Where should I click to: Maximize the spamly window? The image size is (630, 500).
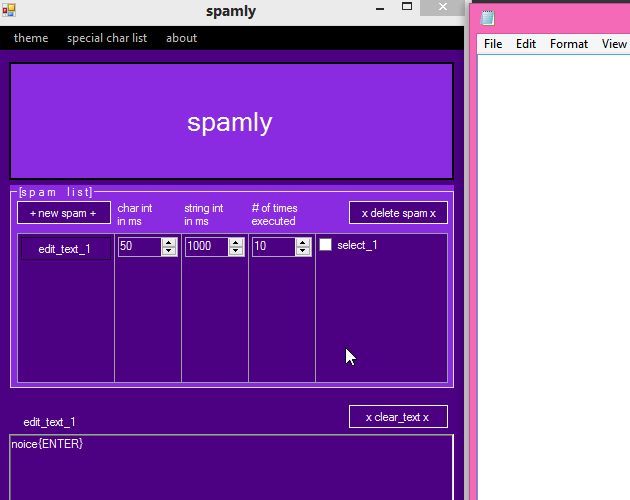coord(407,7)
